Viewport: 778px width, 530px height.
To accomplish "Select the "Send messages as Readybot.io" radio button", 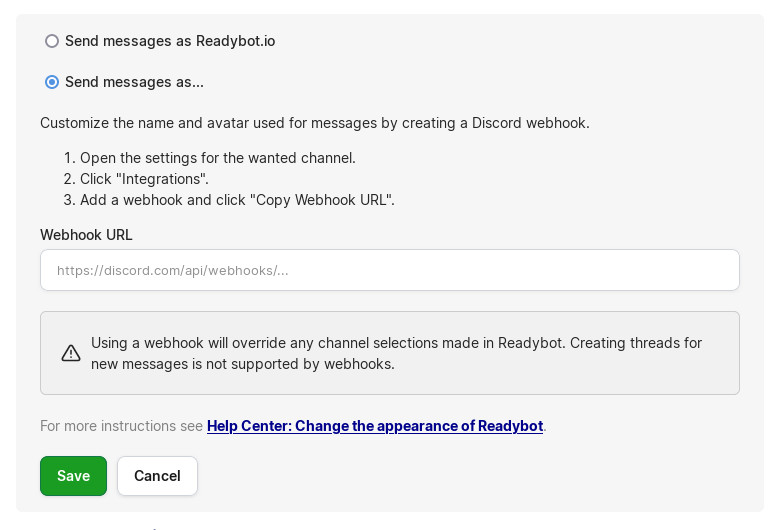I will [x=52, y=41].
